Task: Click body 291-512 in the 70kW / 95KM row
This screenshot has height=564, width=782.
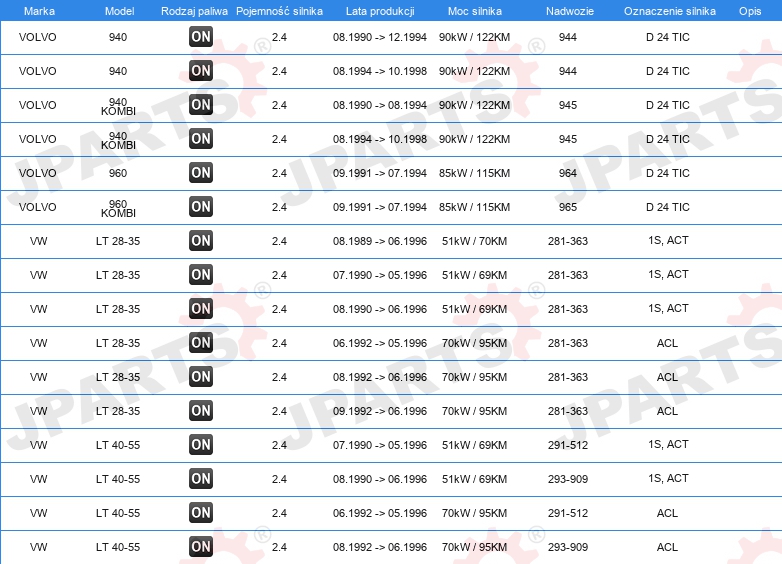Action: click(x=568, y=513)
